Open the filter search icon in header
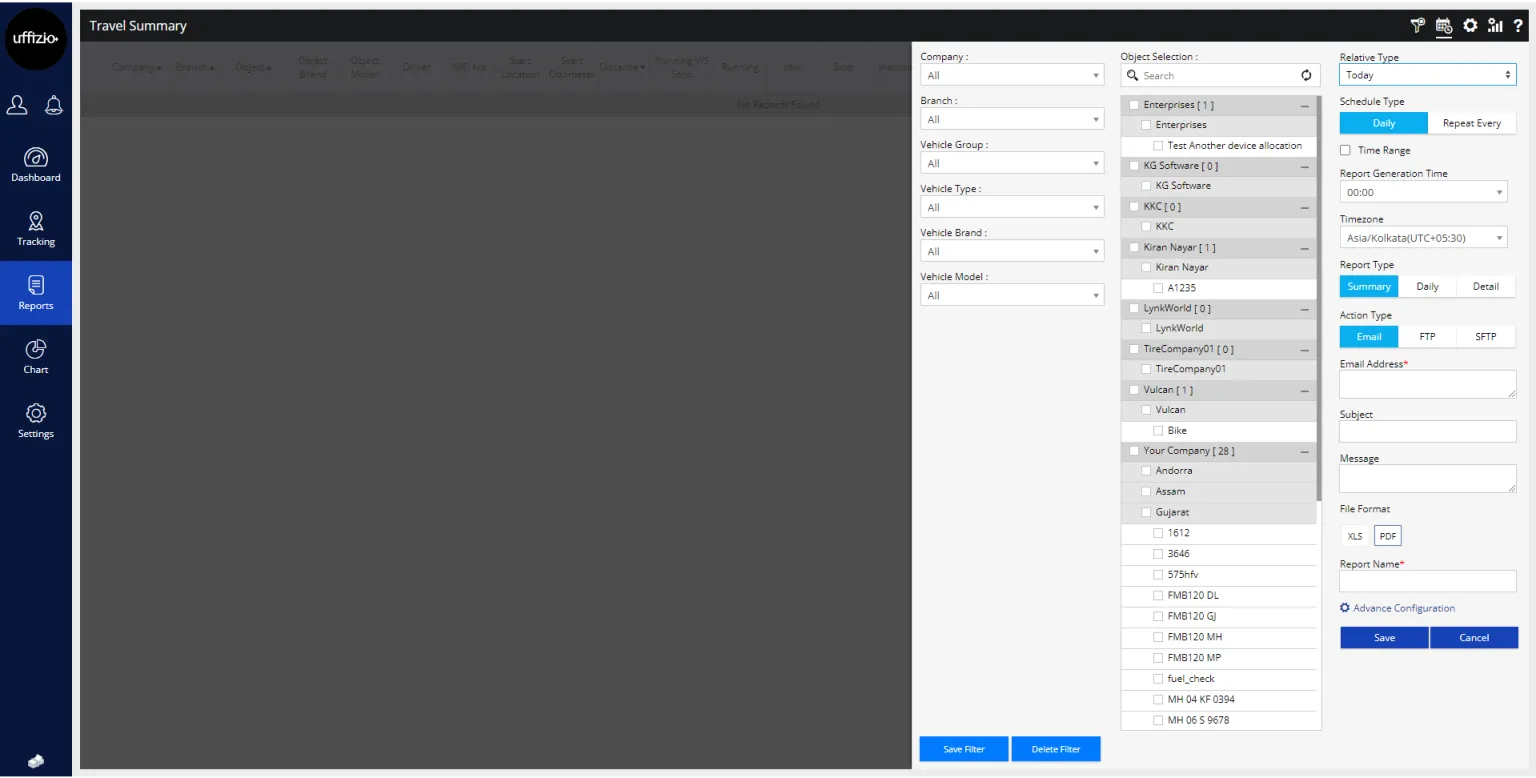Viewport: 1536px width, 778px height. (x=1417, y=26)
